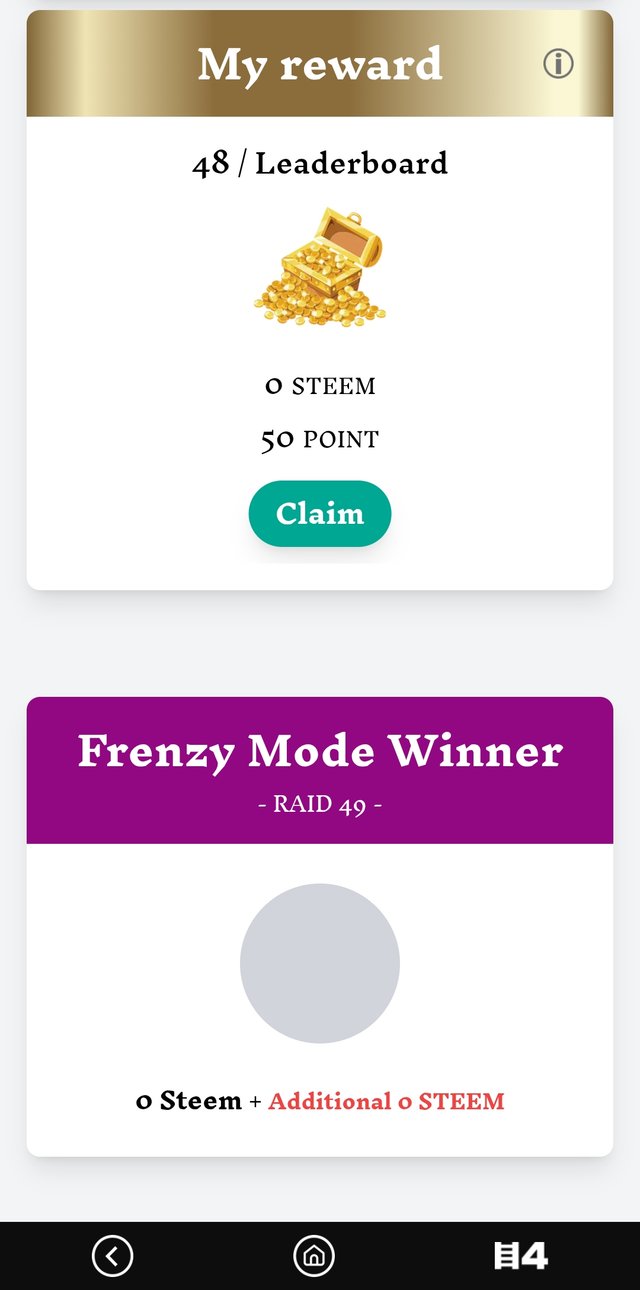Tap the back arrow icon
Screen dimensions: 640x1290
tap(112, 1256)
